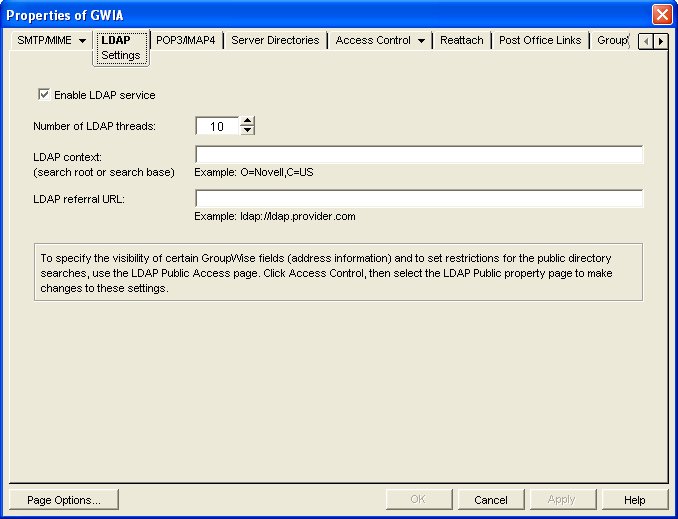Click the Apply button
The width and height of the screenshot is (678, 519).
click(563, 500)
